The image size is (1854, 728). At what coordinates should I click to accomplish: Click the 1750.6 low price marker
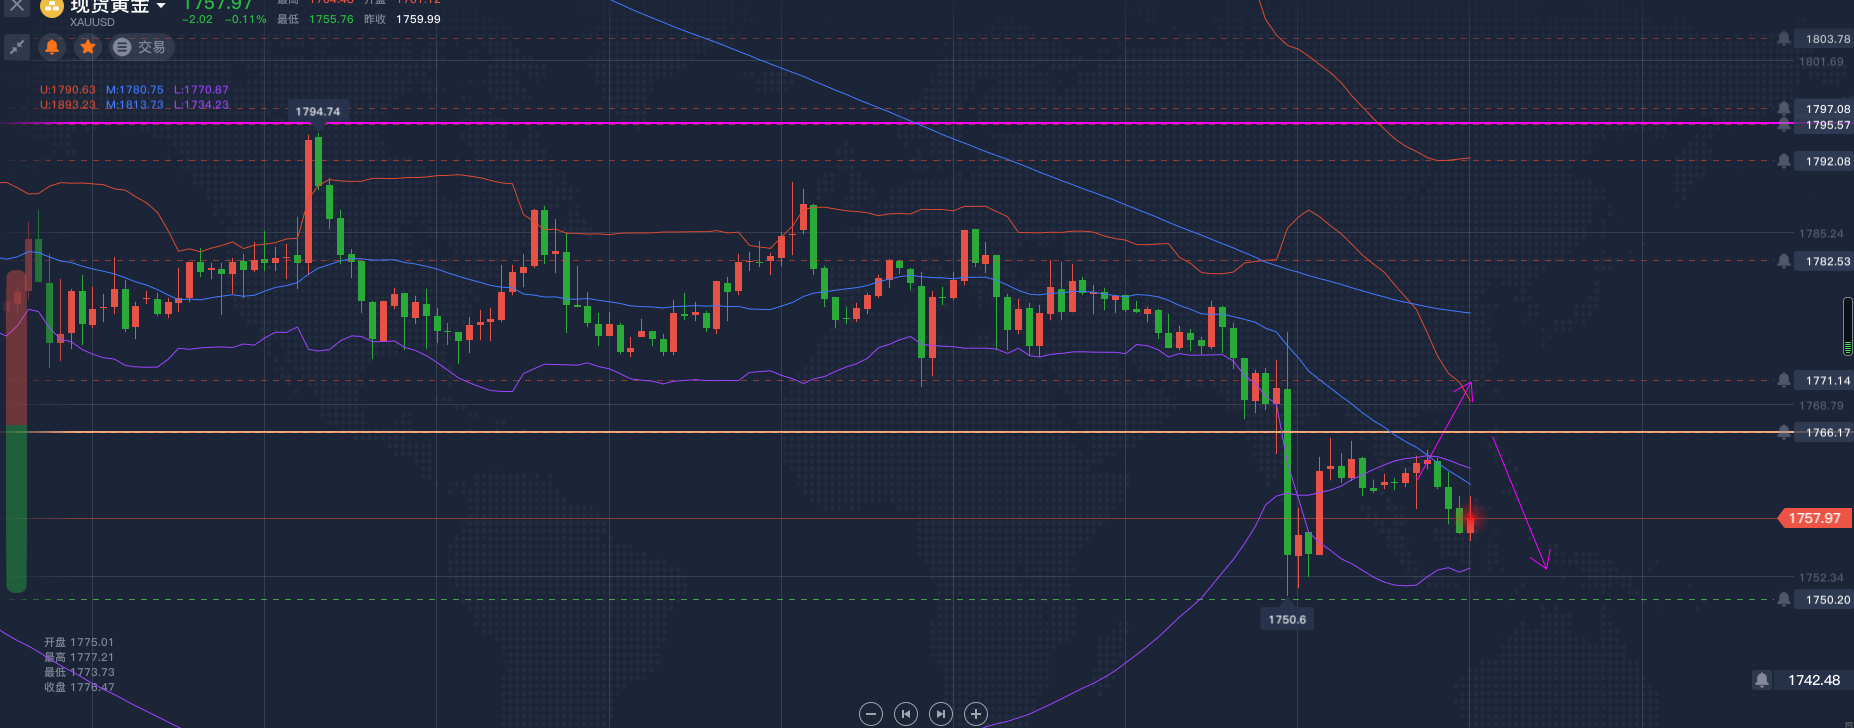(1287, 619)
